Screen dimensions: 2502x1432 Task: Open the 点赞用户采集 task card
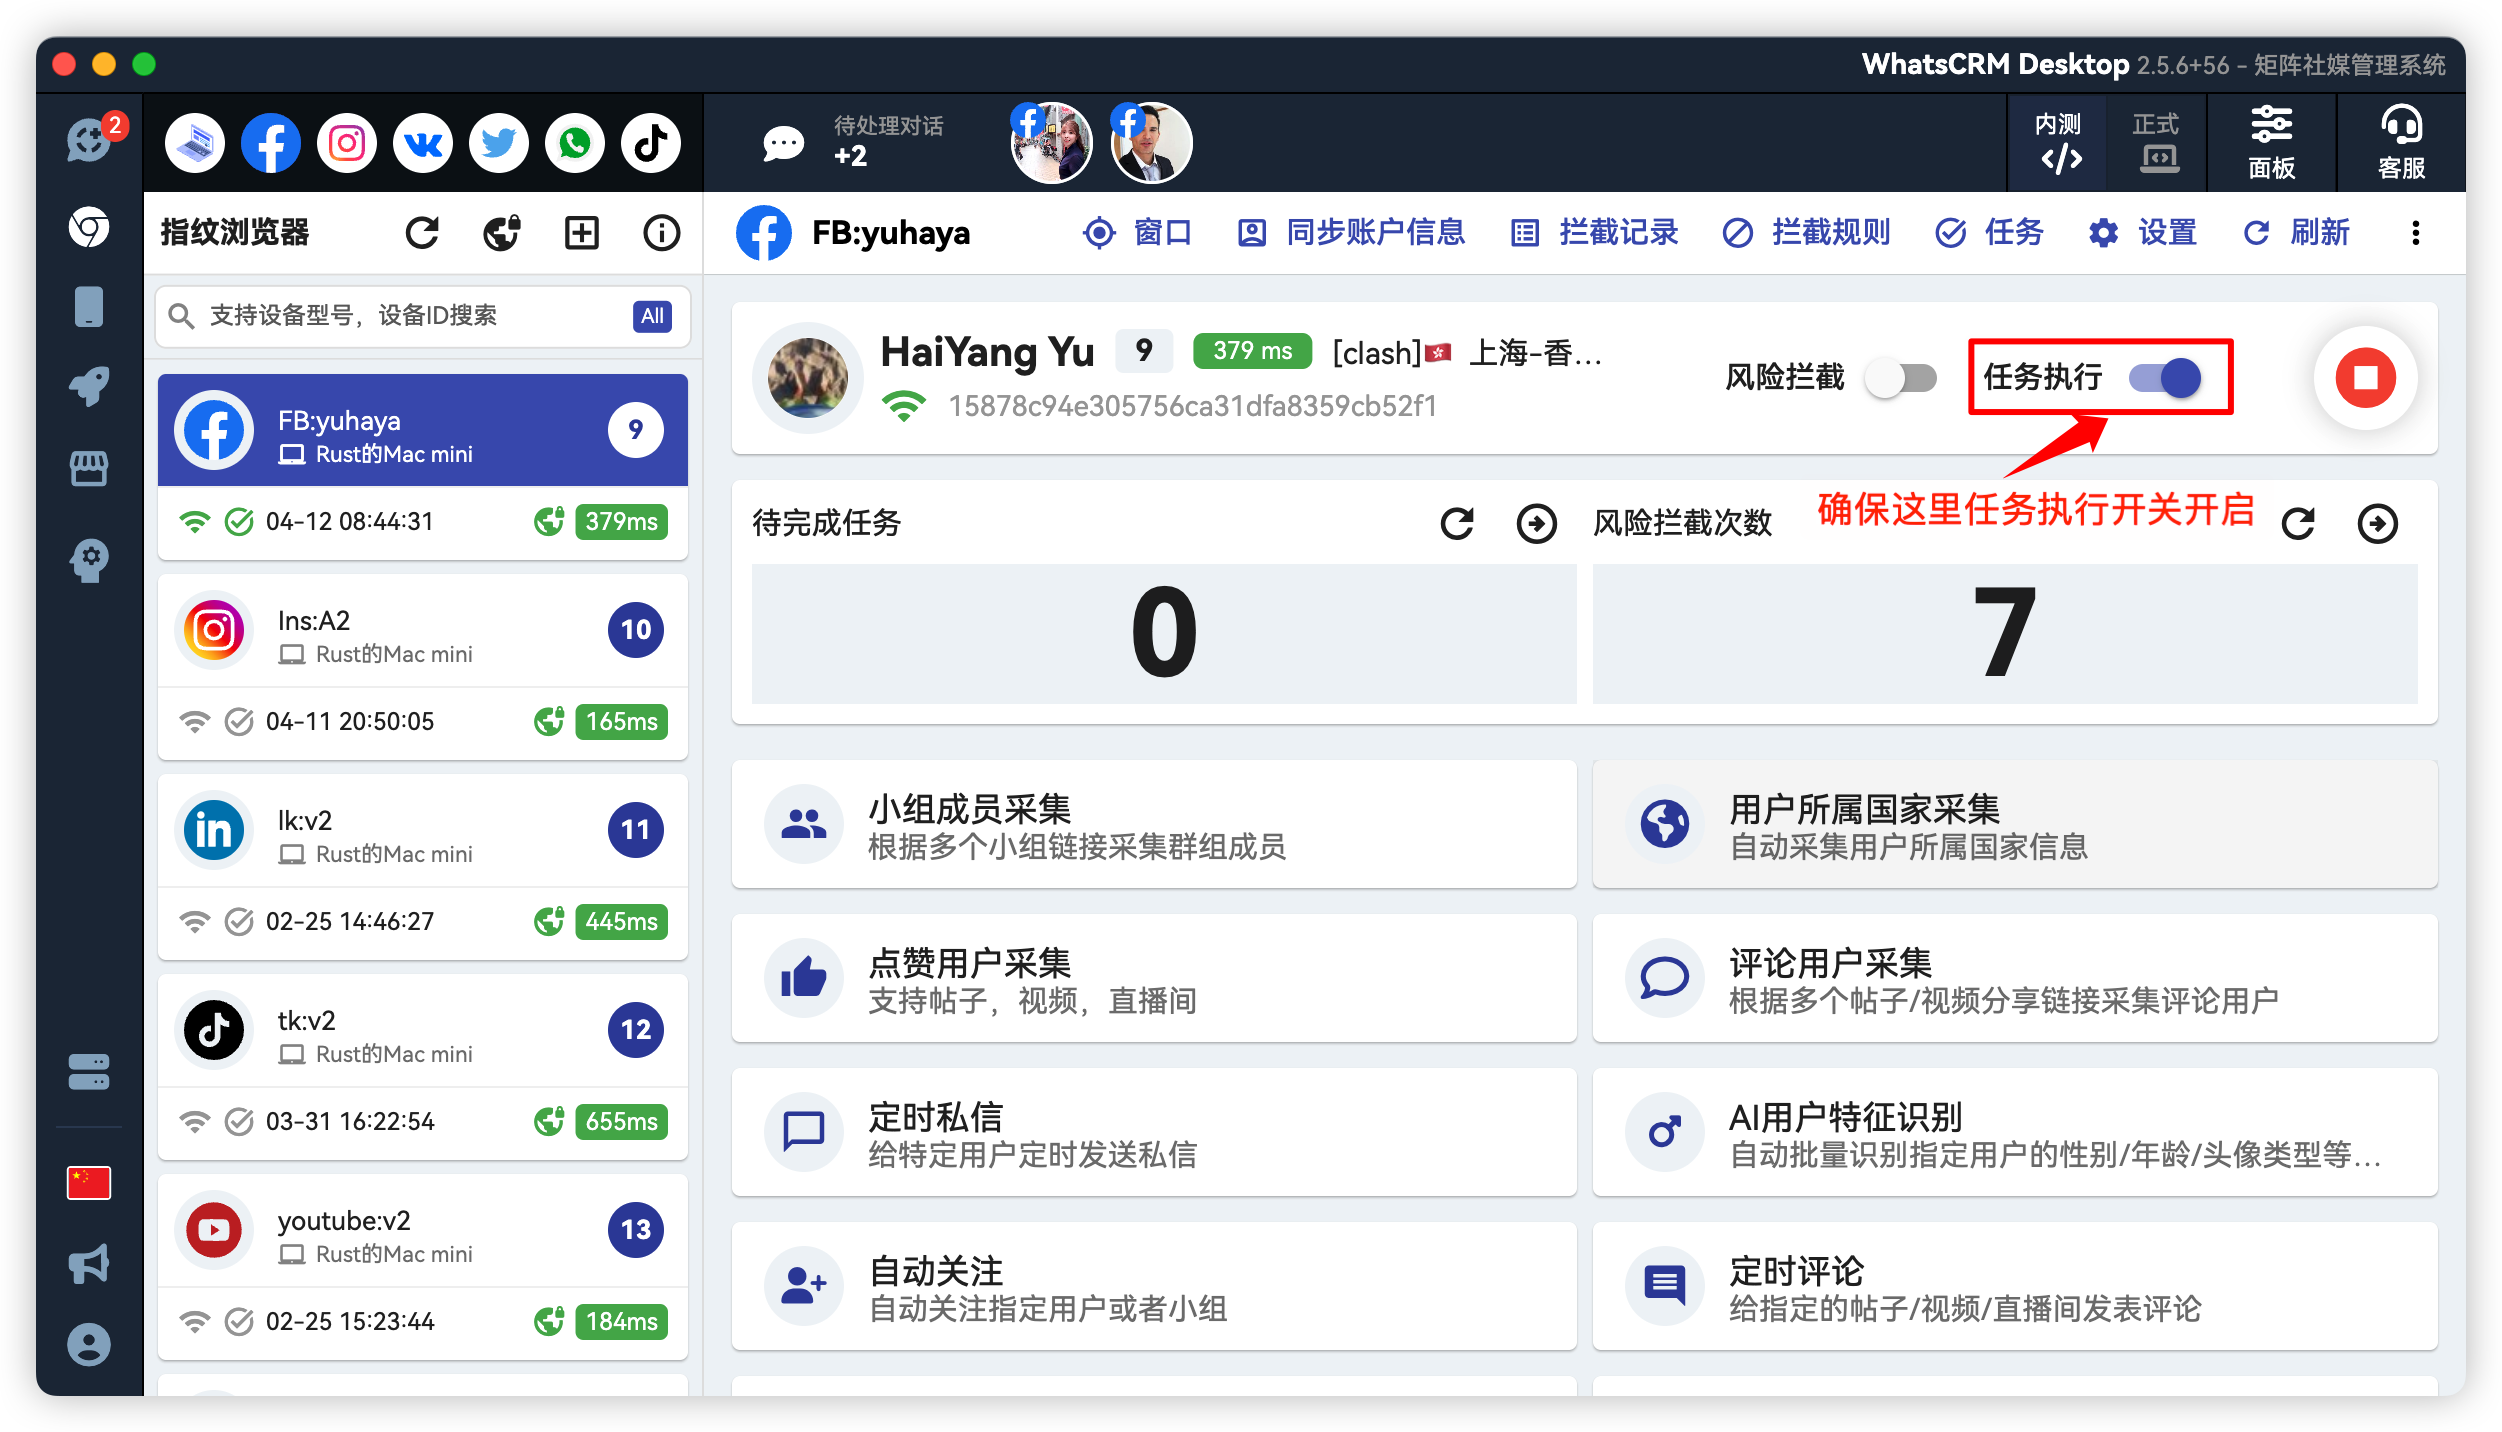(x=1154, y=978)
